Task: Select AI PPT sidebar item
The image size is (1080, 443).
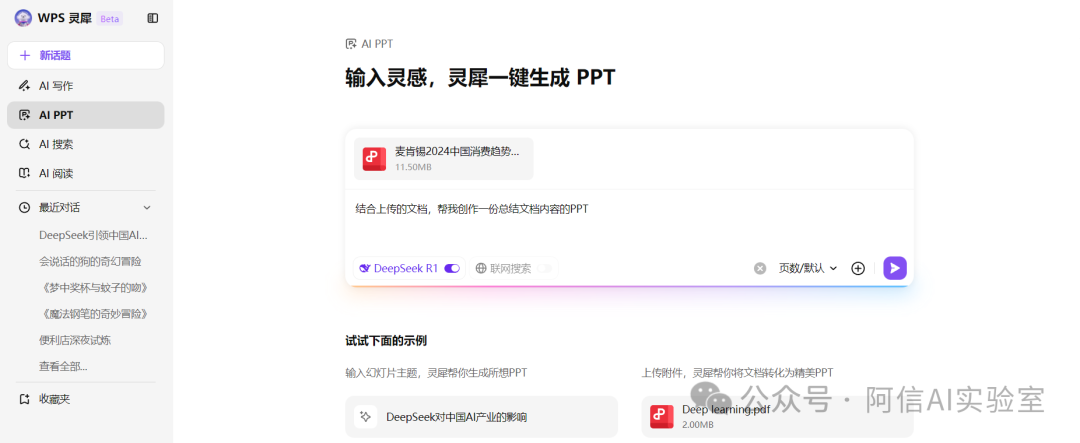Action: click(x=86, y=115)
